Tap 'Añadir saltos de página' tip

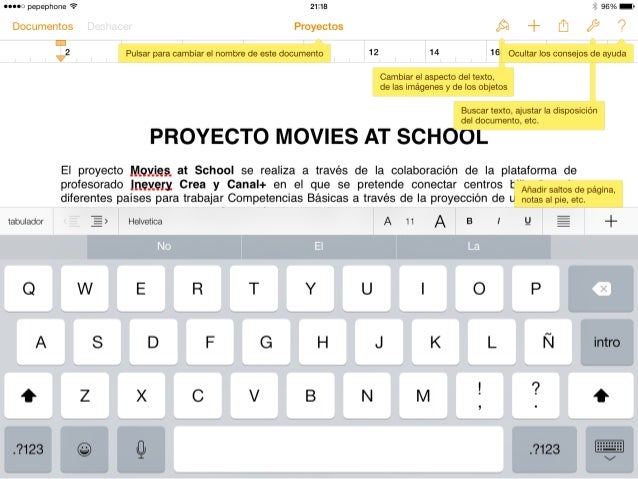point(568,195)
